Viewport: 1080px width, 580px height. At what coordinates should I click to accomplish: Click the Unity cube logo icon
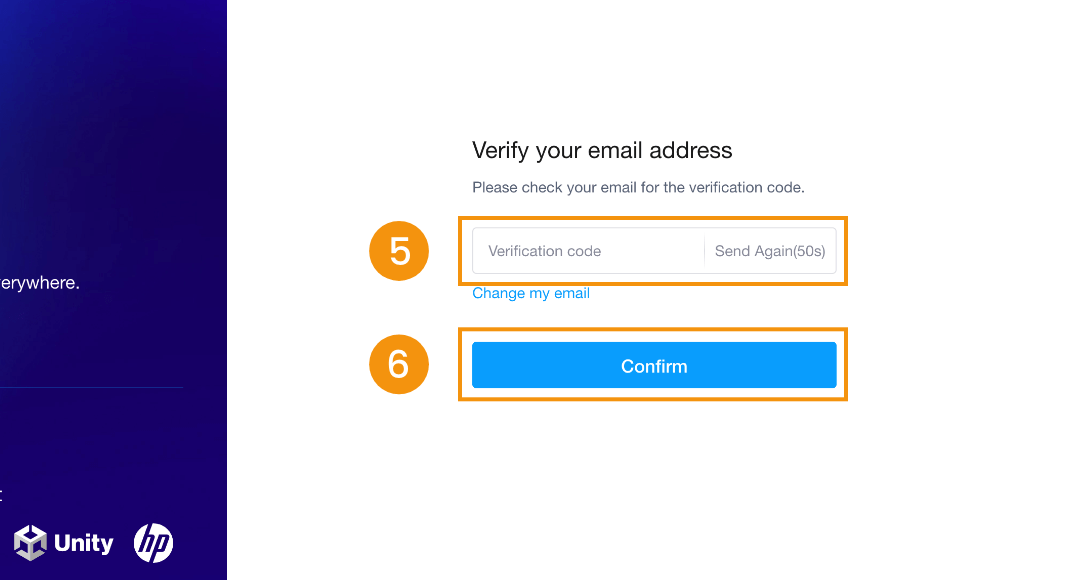tap(30, 543)
